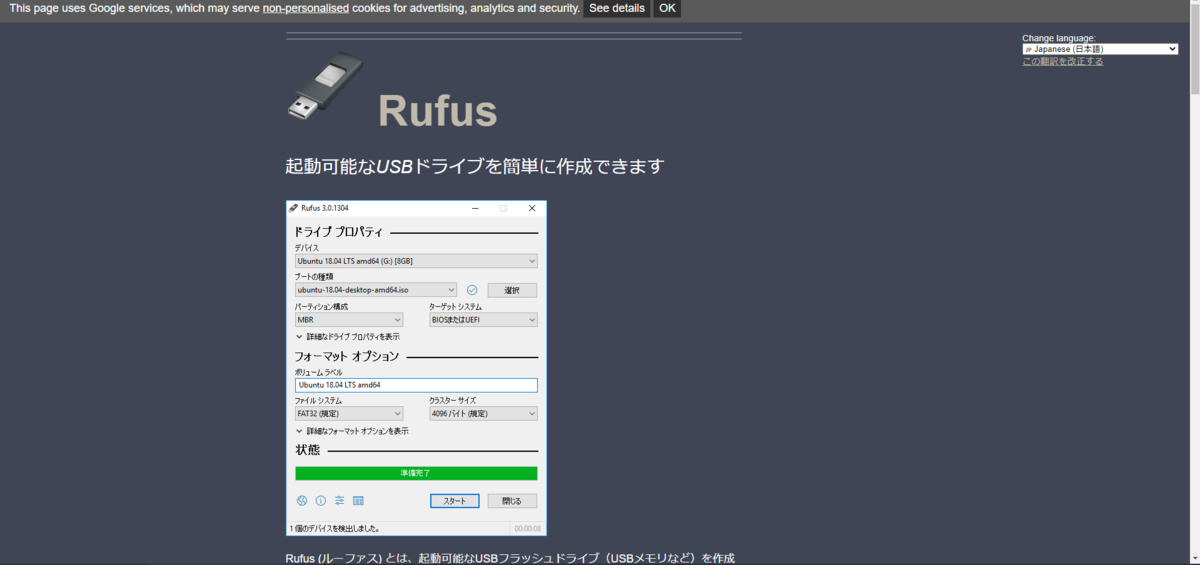
Task: Open the Change language dropdown set to Japanese
Action: (1100, 49)
